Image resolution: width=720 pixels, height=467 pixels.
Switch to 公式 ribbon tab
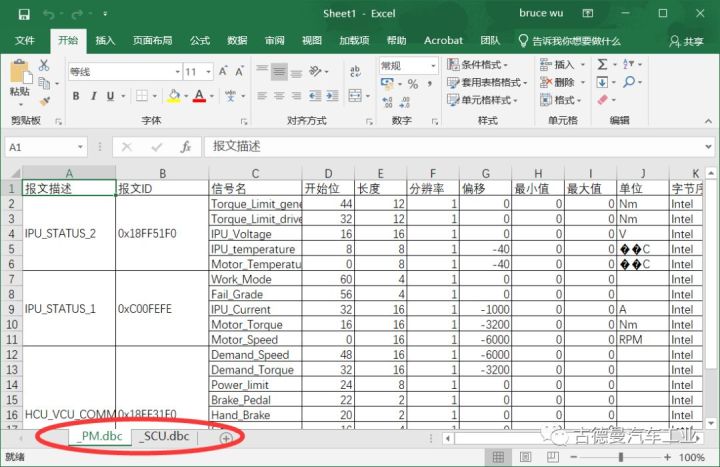click(x=200, y=41)
